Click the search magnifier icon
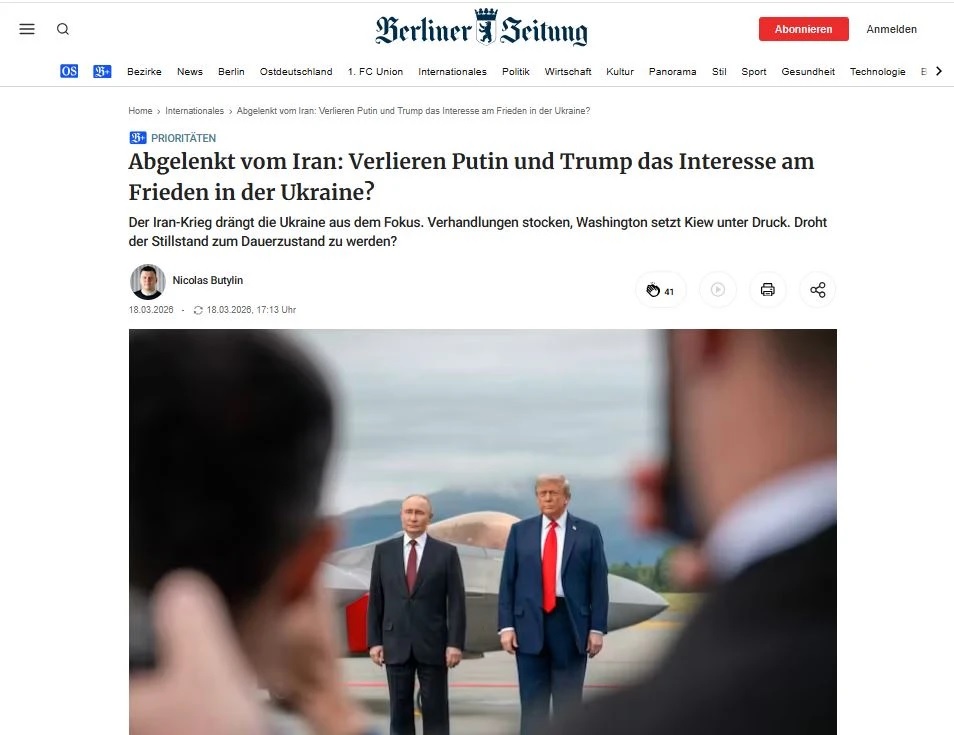954x735 pixels. tap(63, 29)
